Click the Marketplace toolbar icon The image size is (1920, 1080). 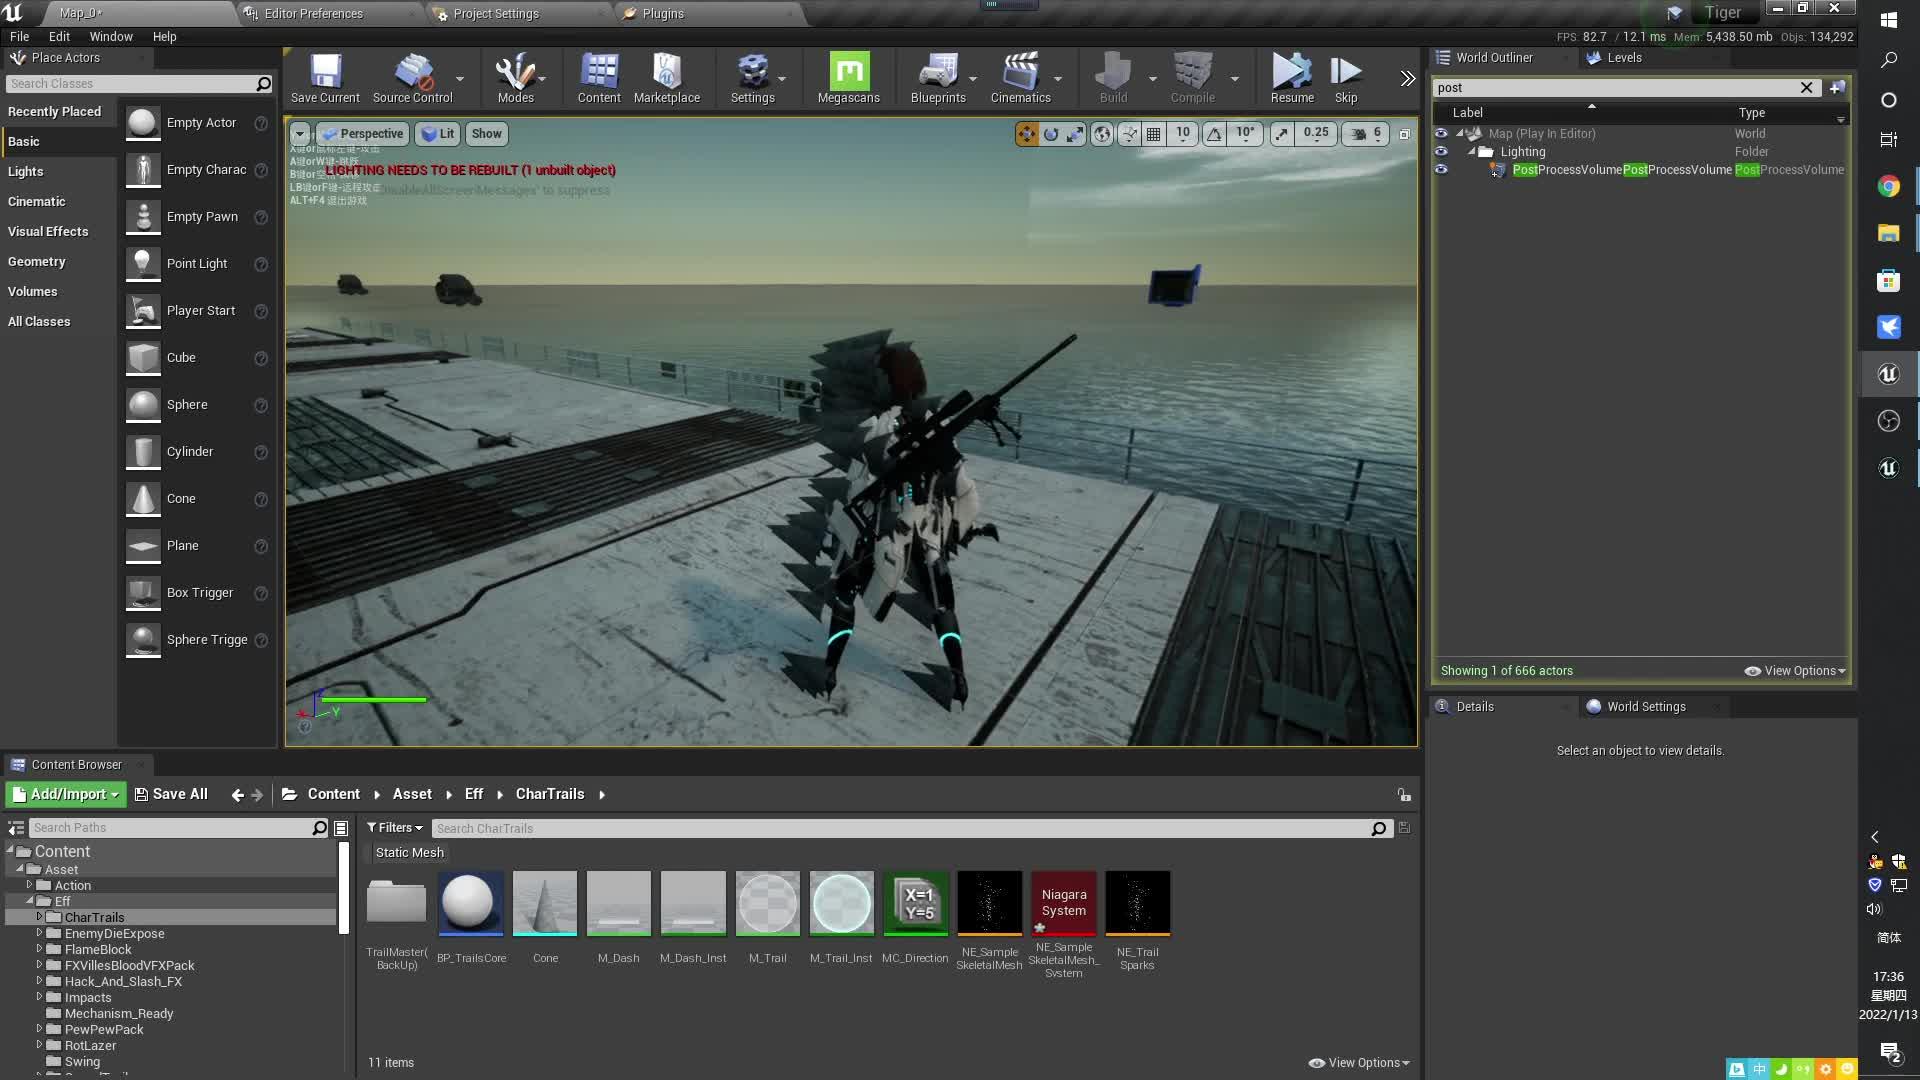[666, 78]
